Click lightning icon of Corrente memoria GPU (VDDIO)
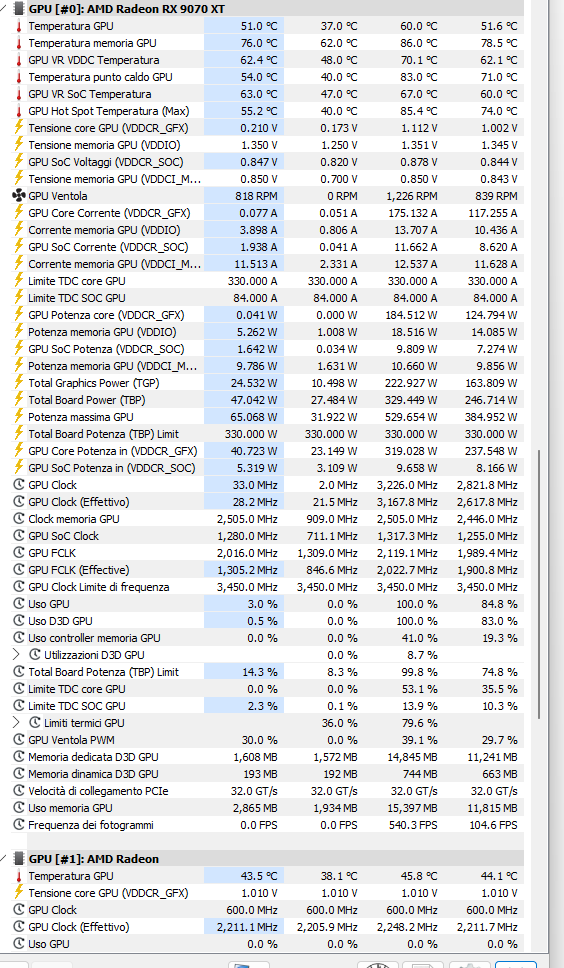564x968 pixels. click(x=19, y=230)
